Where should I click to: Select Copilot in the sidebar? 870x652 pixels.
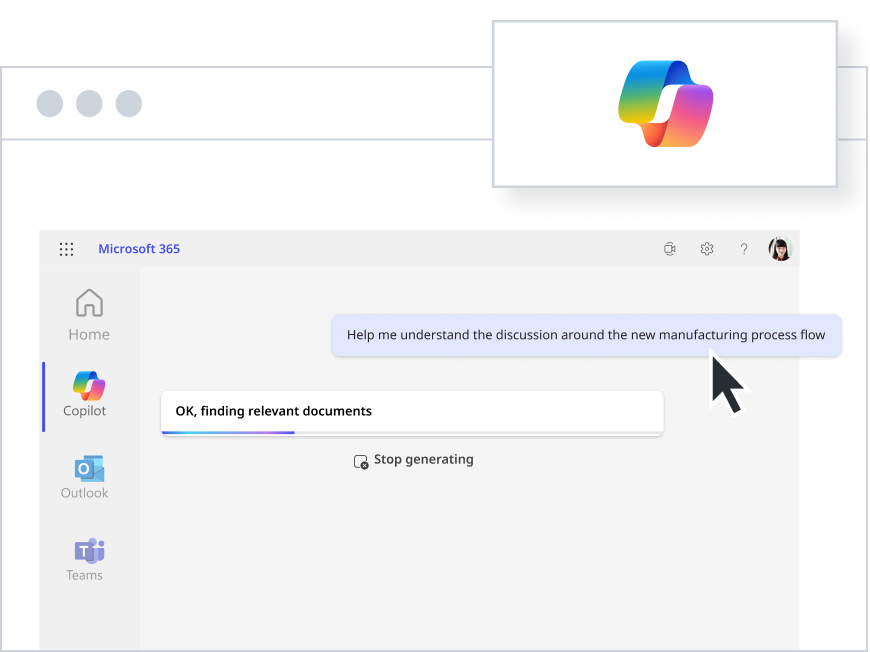(x=85, y=395)
